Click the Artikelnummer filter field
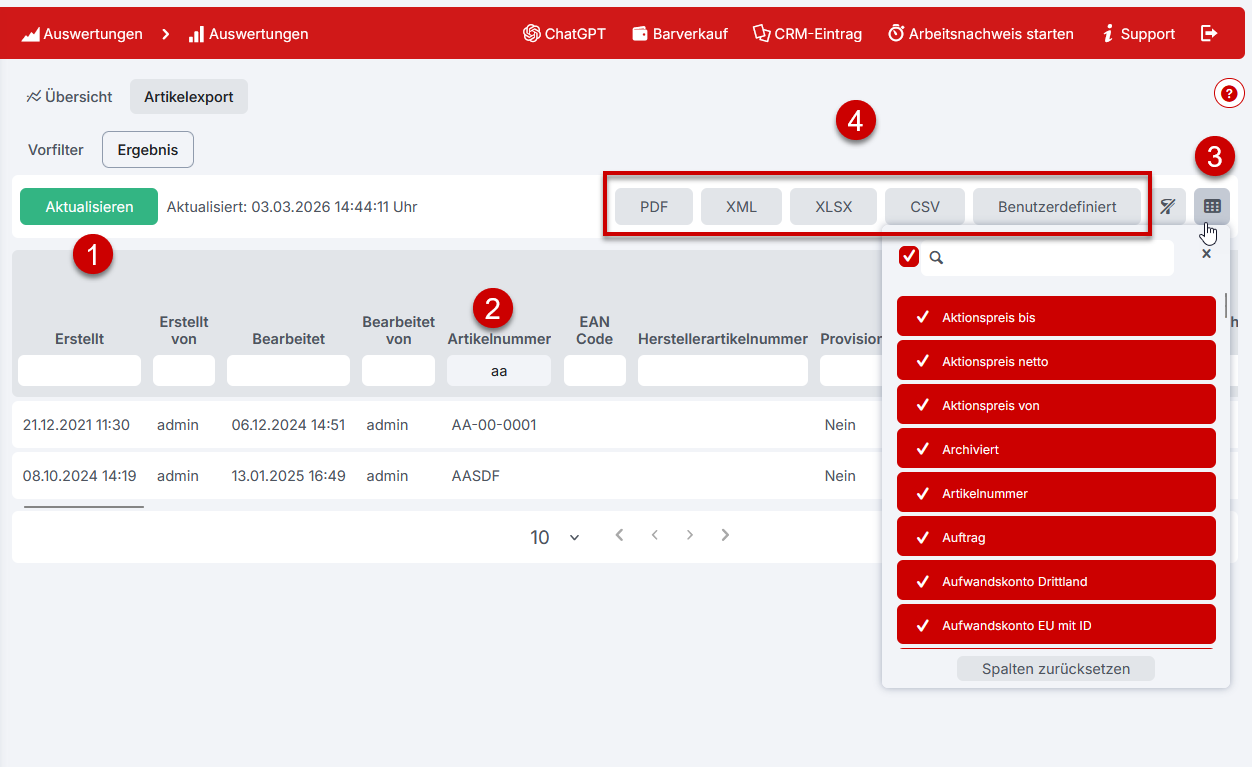The height and width of the screenshot is (767, 1252). coord(498,371)
